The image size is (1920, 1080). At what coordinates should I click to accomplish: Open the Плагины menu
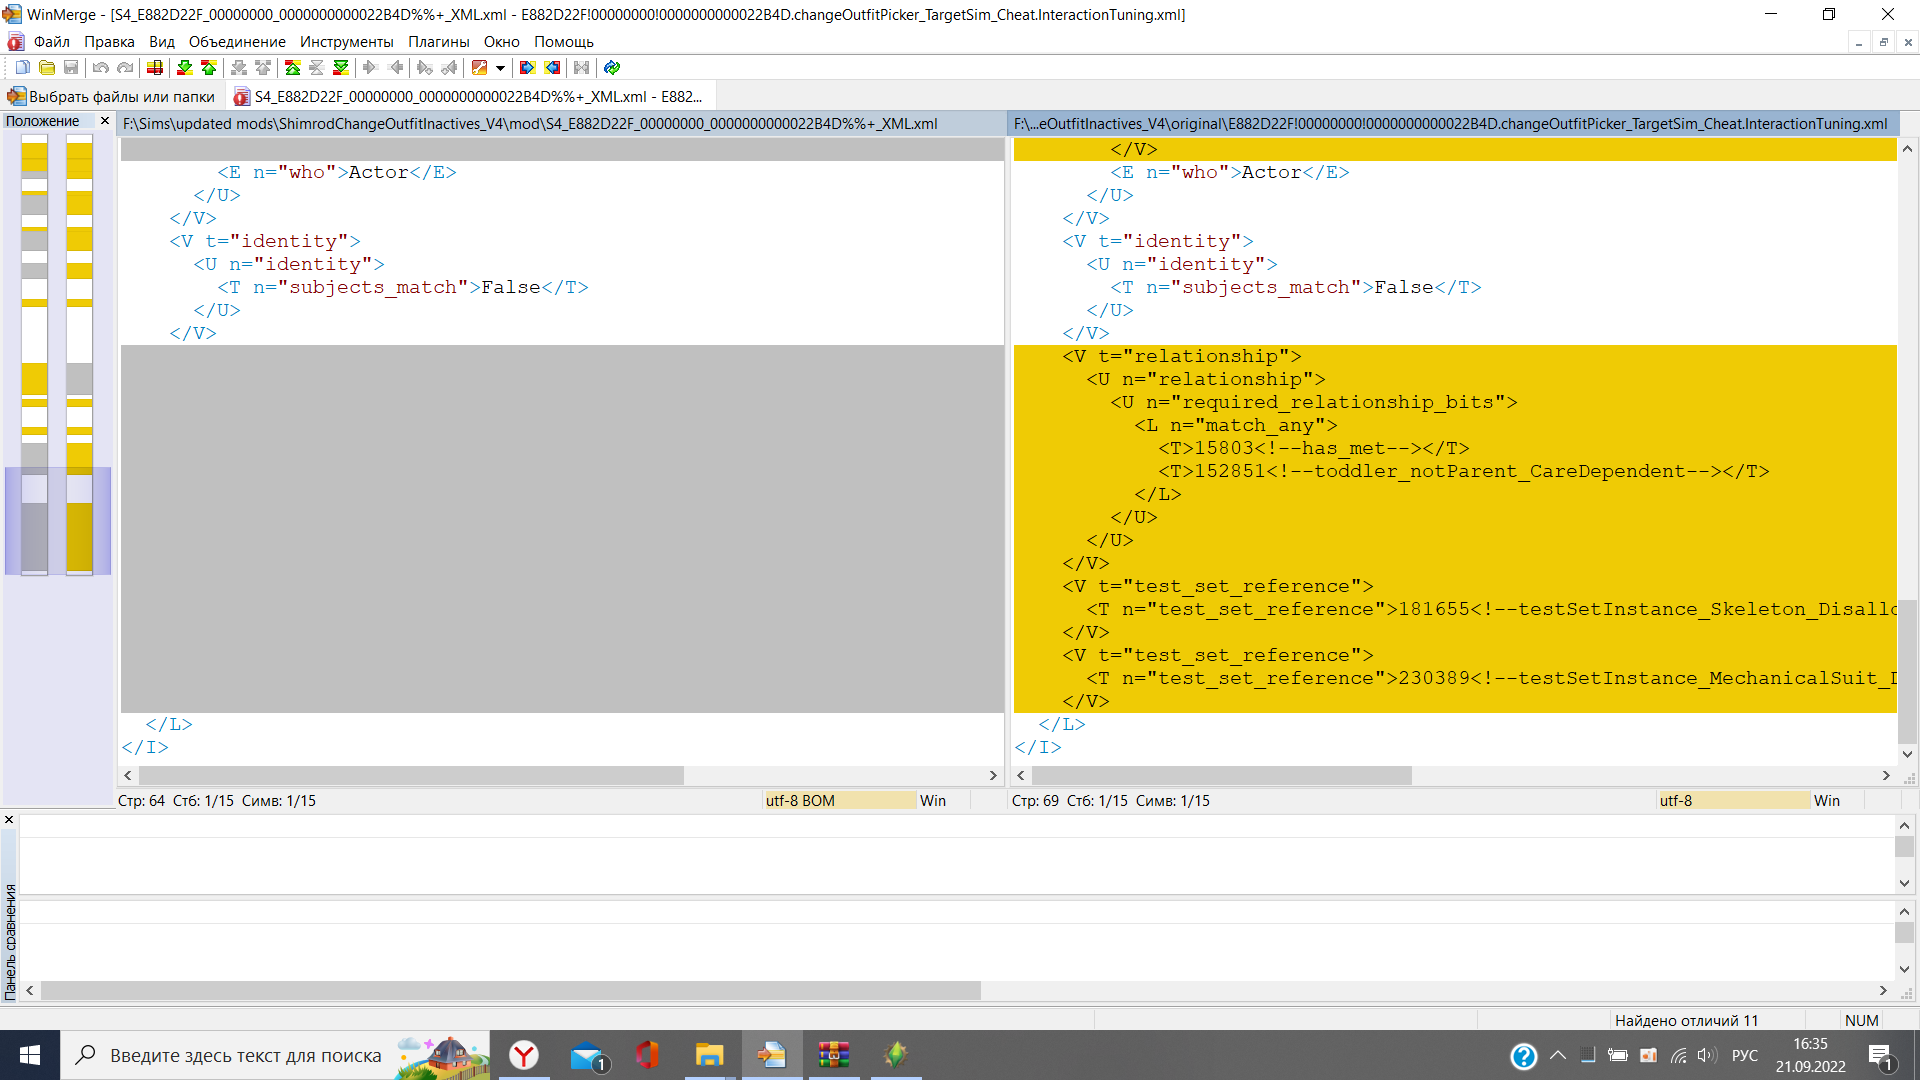438,42
